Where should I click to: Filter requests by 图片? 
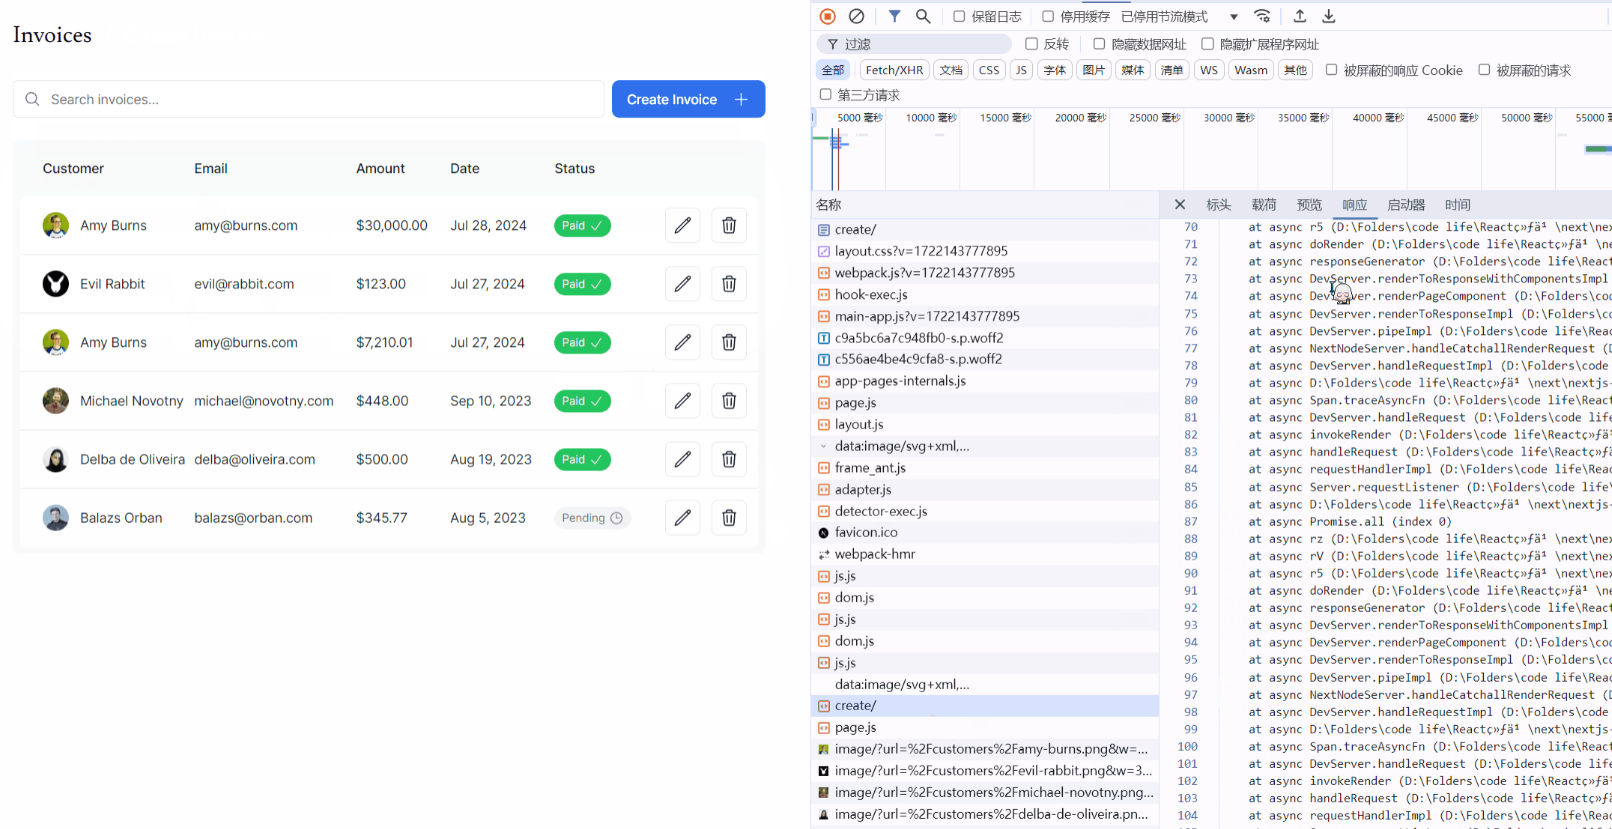1094,70
